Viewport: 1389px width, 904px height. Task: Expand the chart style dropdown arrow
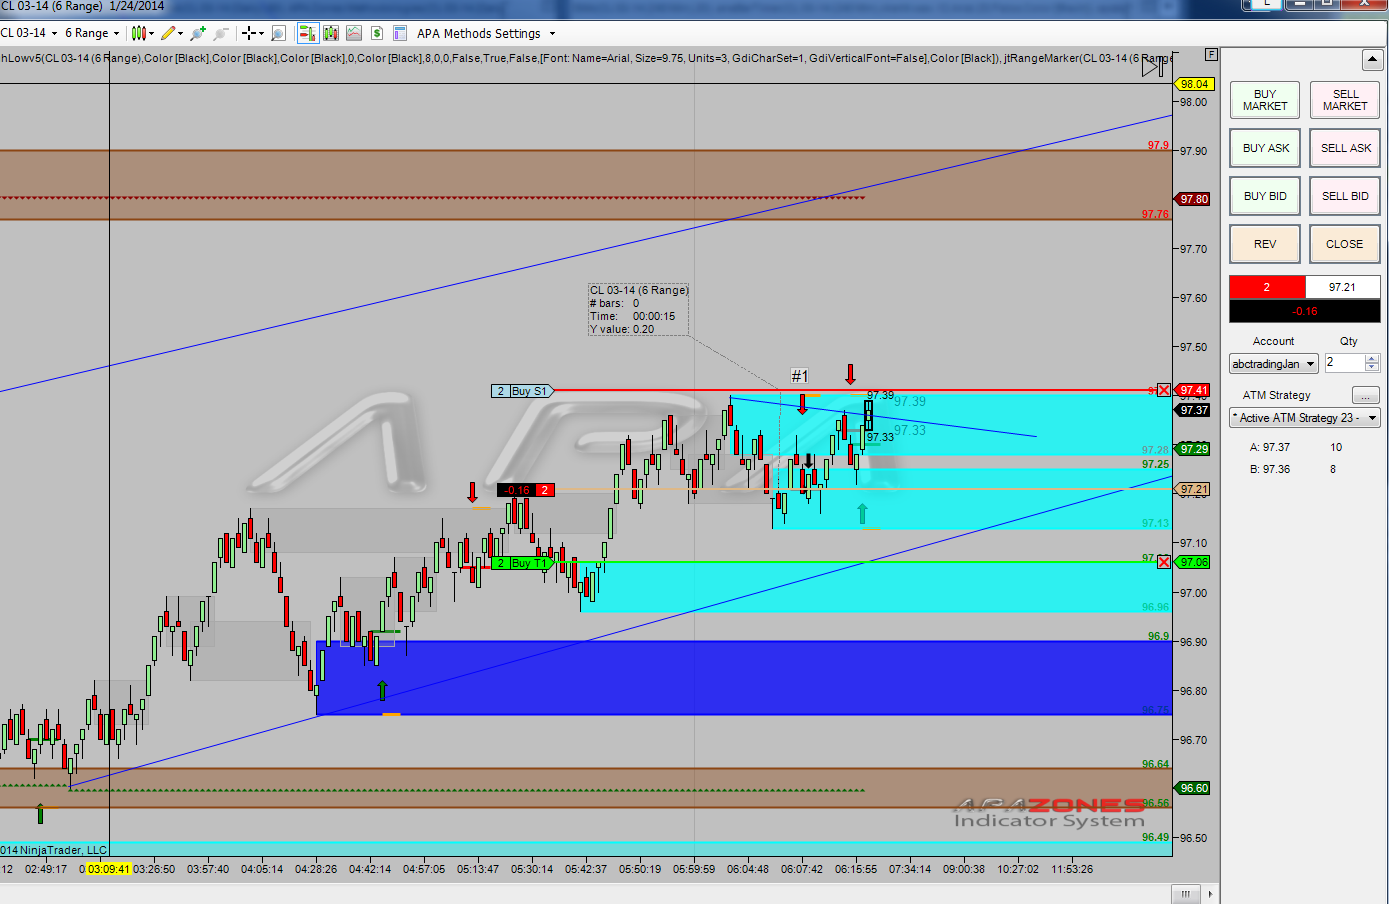tap(152, 33)
